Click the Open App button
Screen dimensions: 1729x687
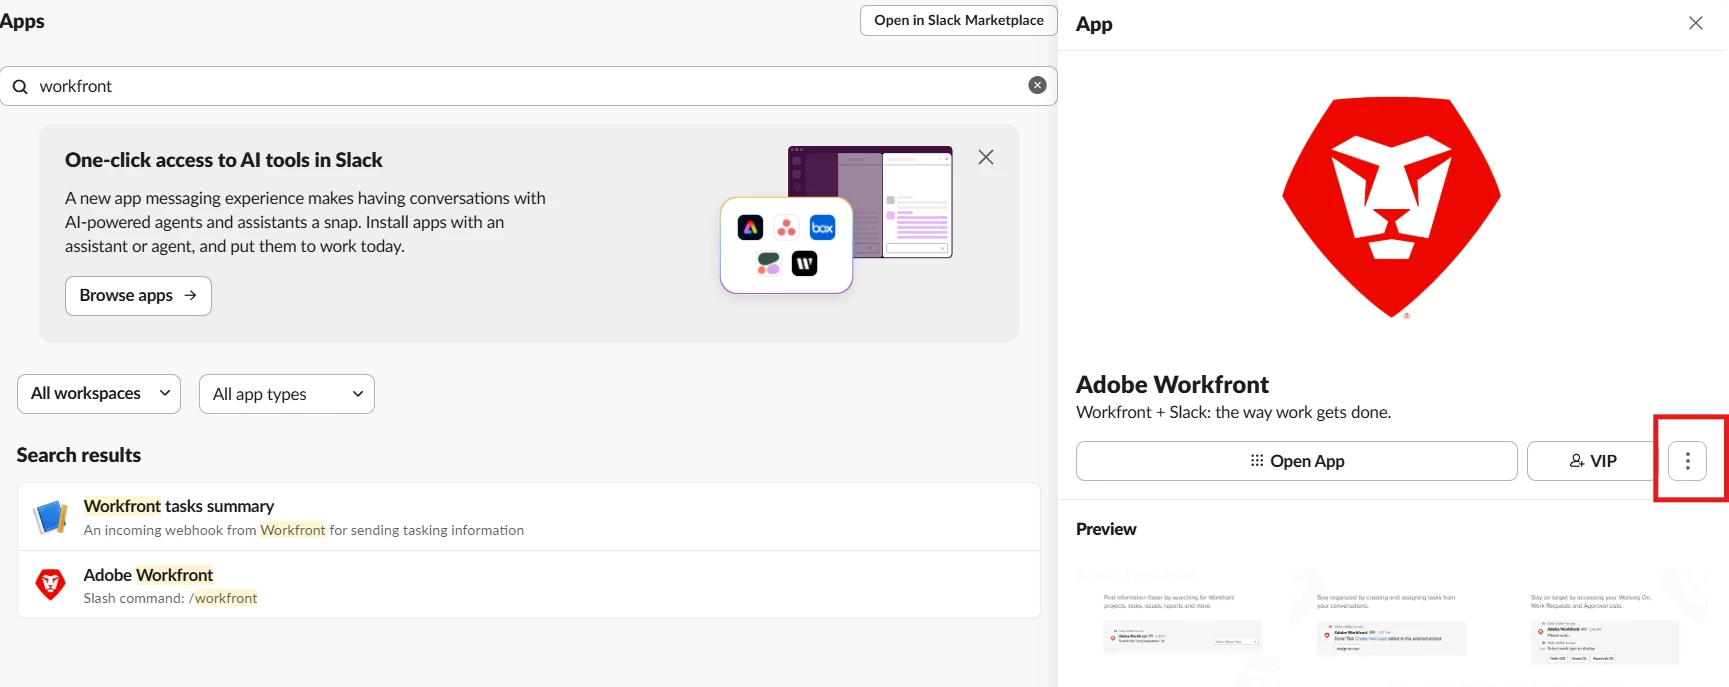pos(1297,461)
